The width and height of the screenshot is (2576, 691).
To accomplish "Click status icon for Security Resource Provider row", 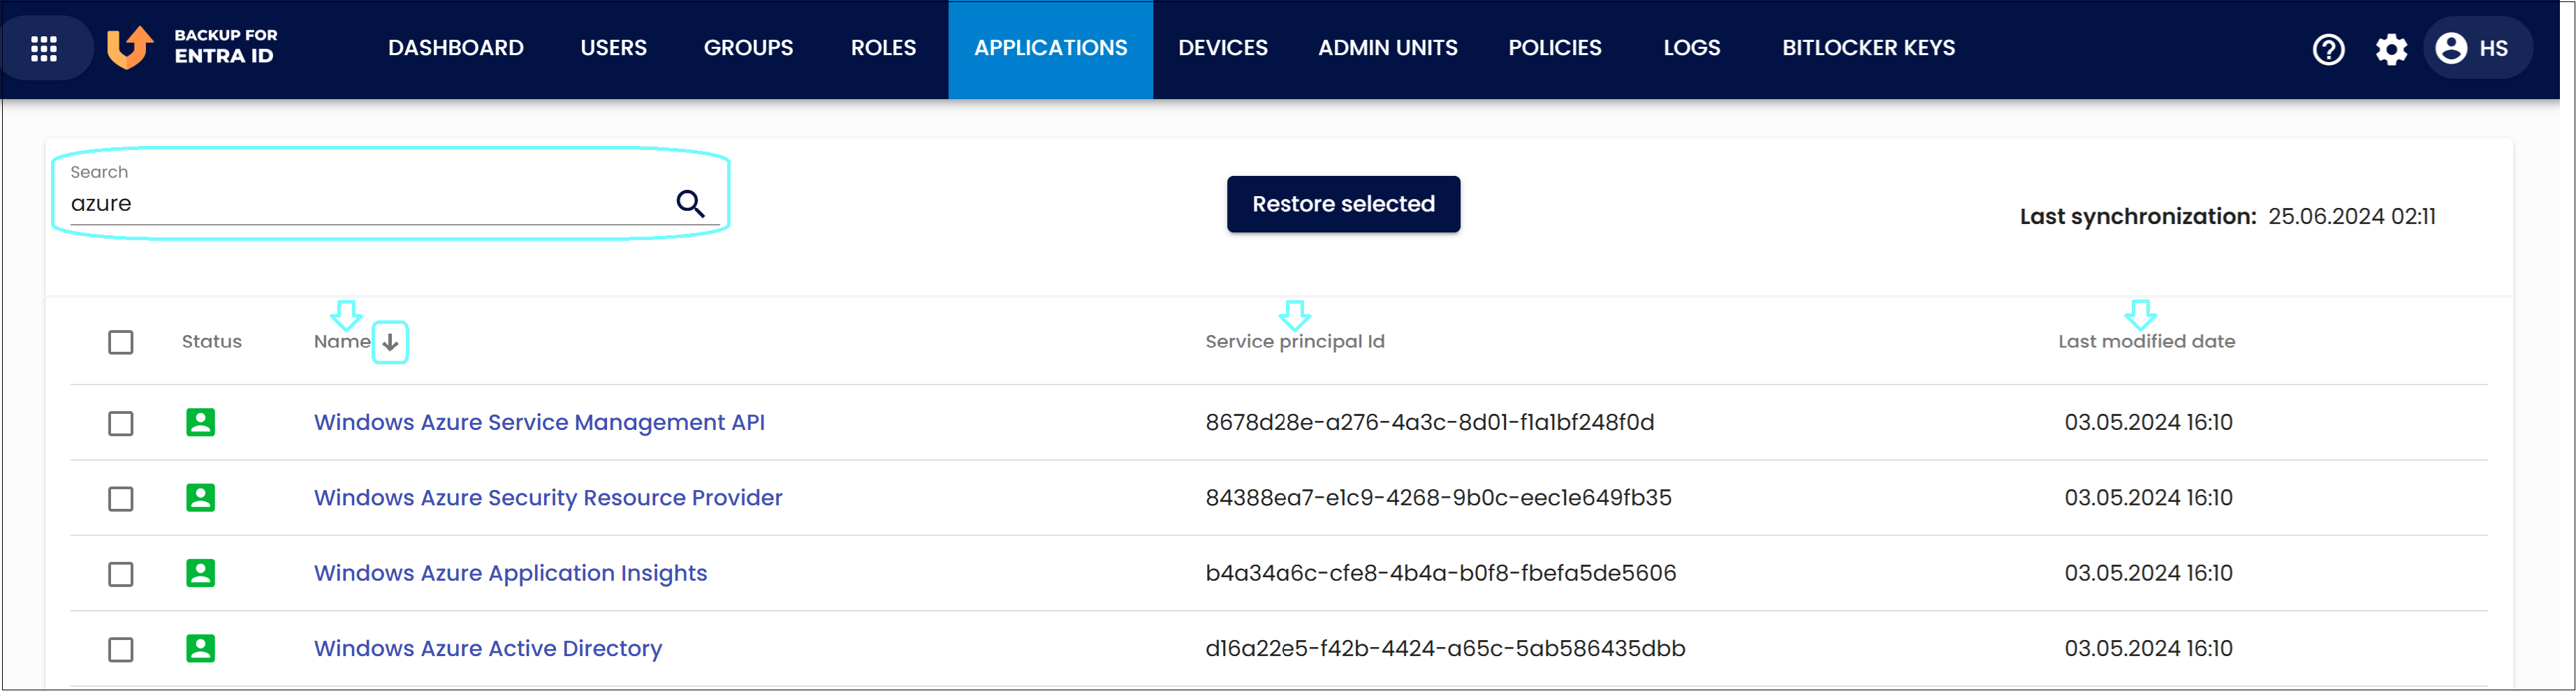I will 201,497.
